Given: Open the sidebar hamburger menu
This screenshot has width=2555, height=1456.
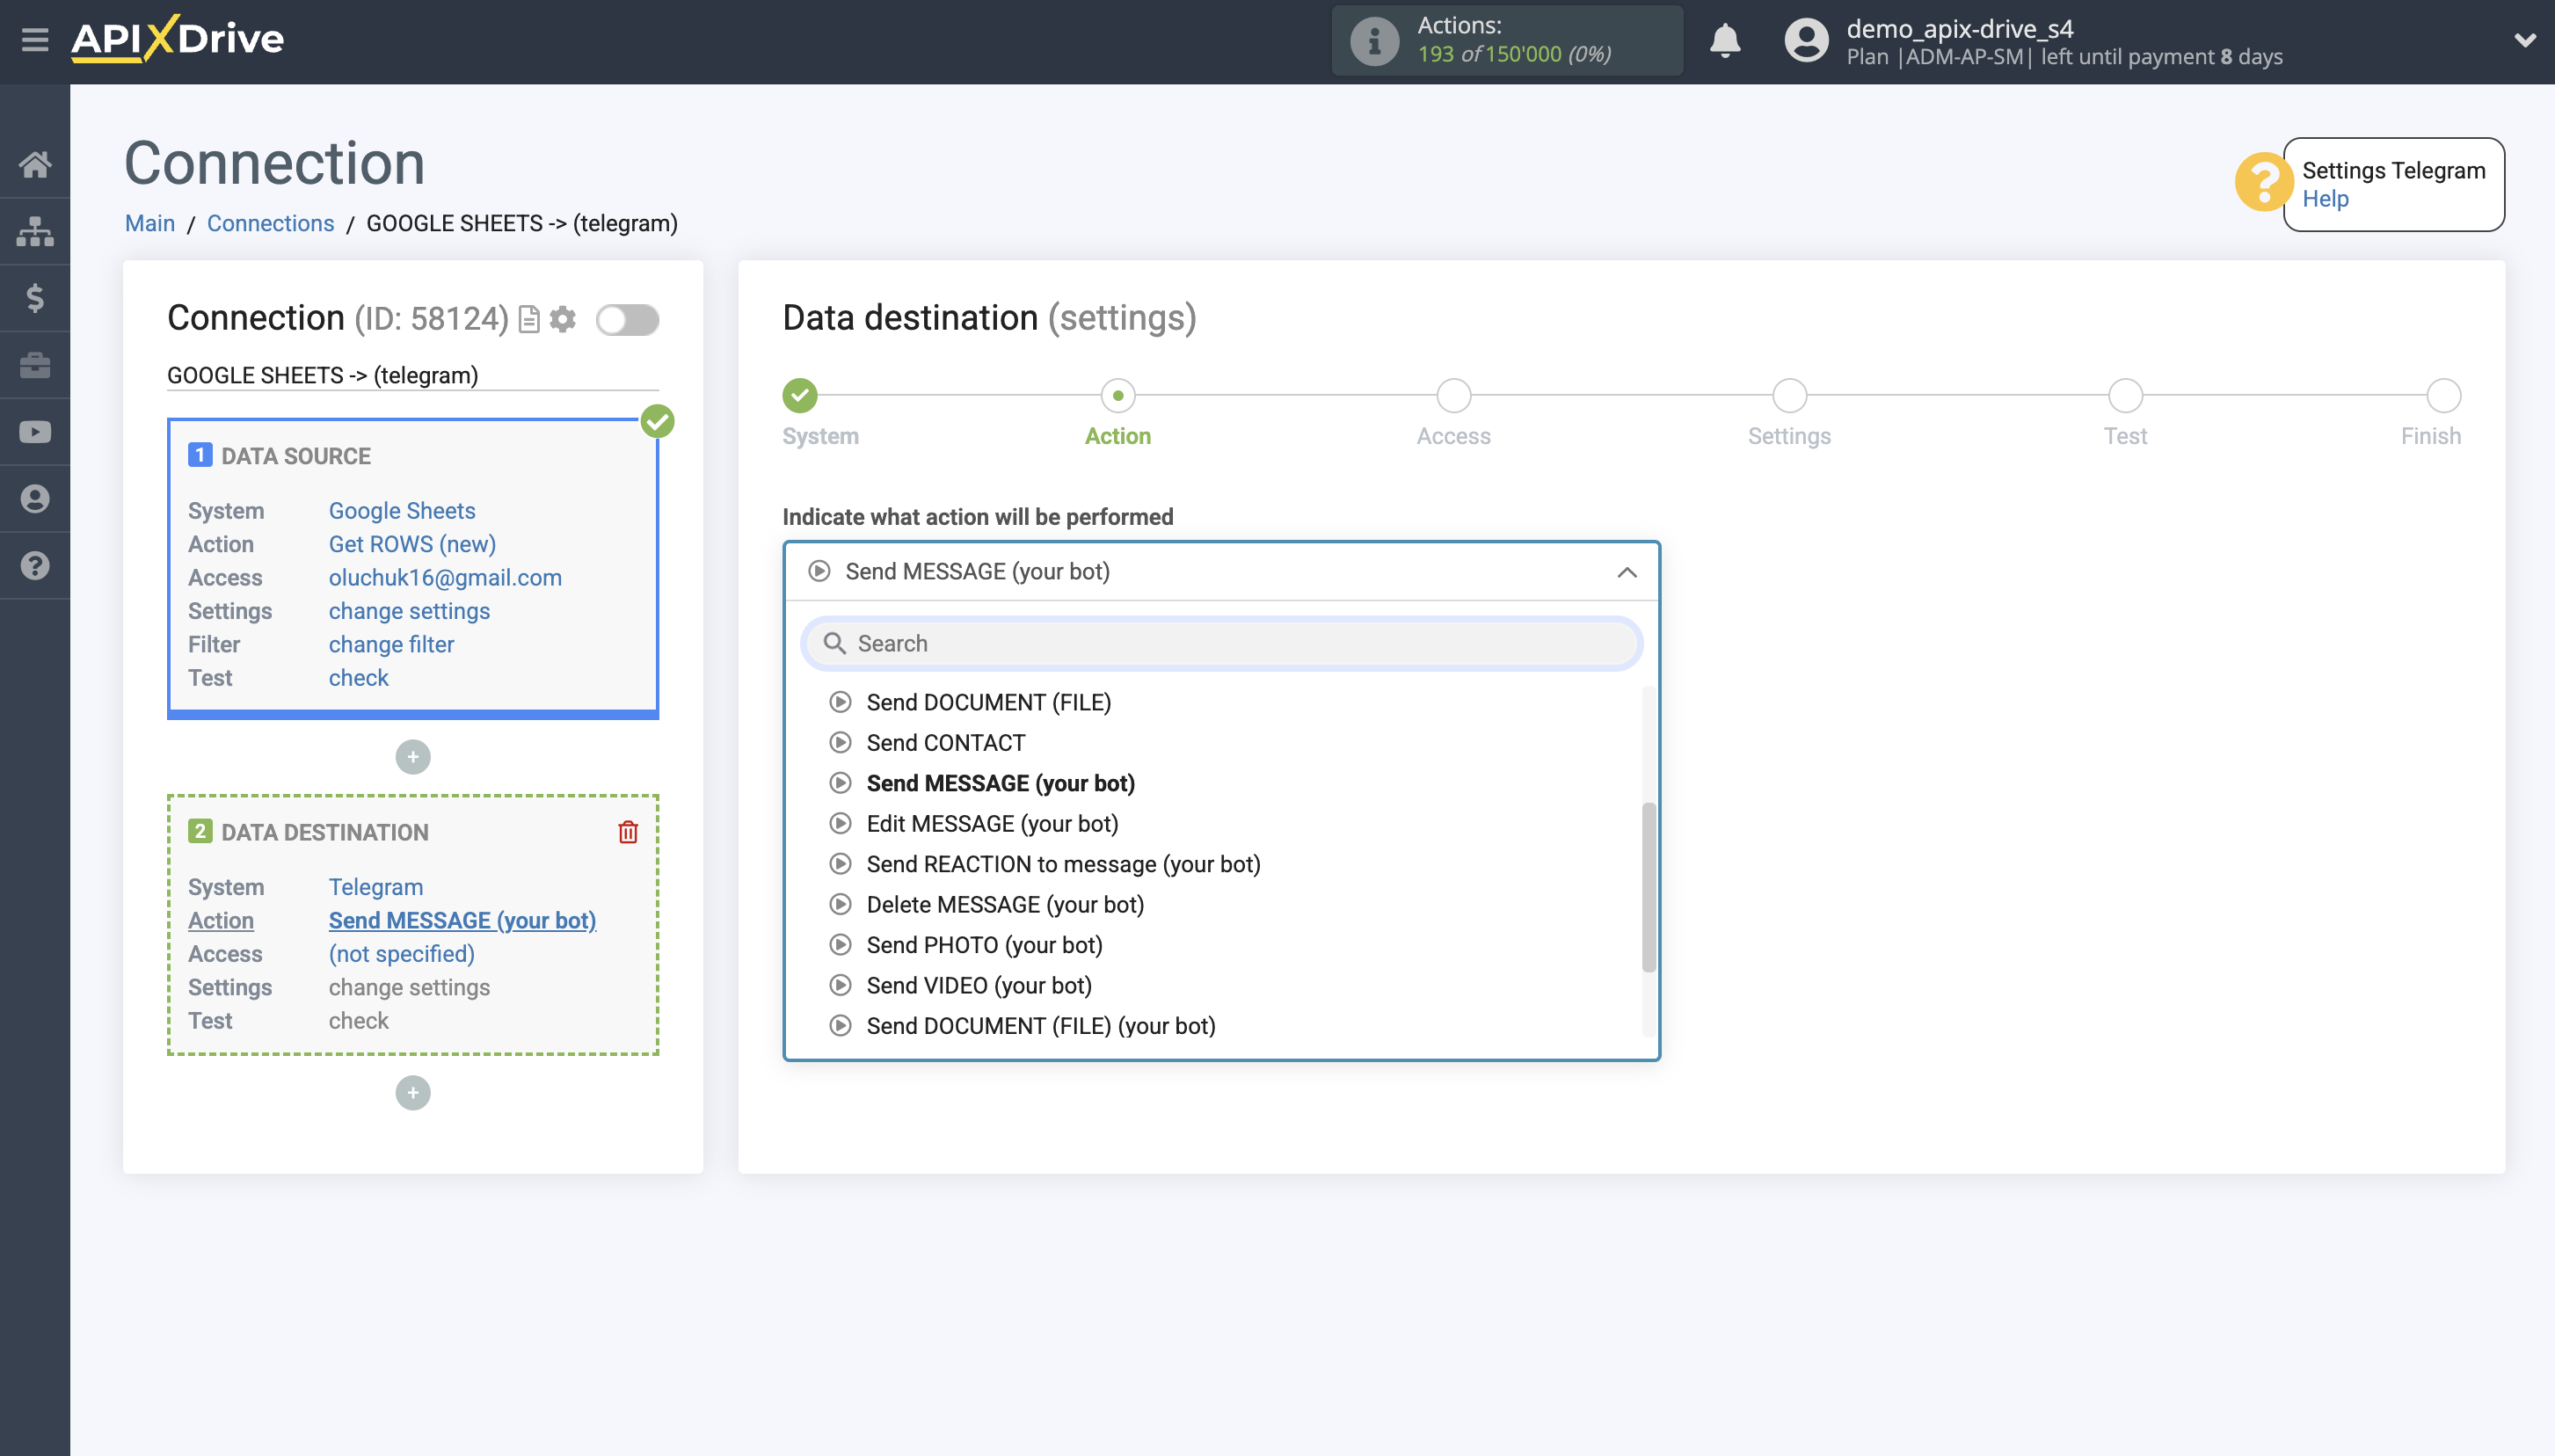Looking at the screenshot, I should (36, 40).
